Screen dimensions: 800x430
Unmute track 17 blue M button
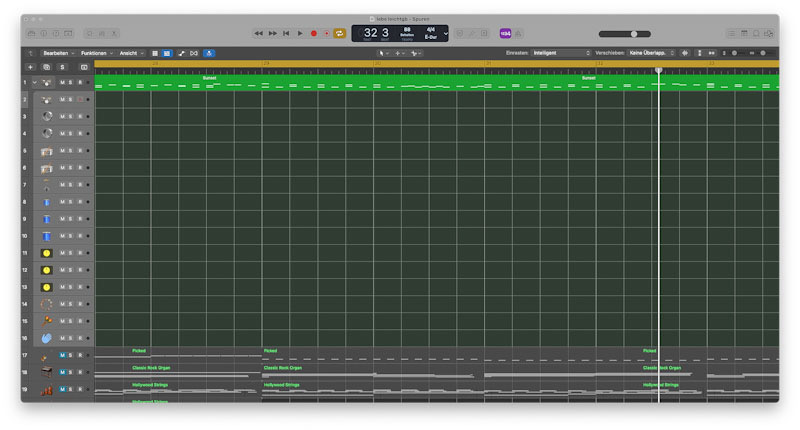pos(62,356)
